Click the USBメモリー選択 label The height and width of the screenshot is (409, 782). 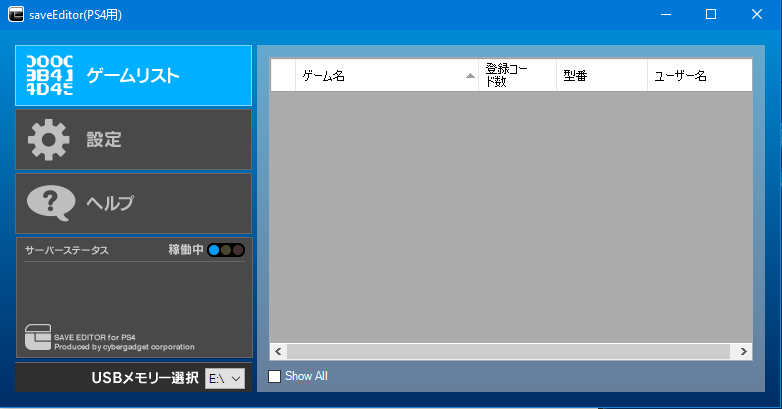[145, 378]
